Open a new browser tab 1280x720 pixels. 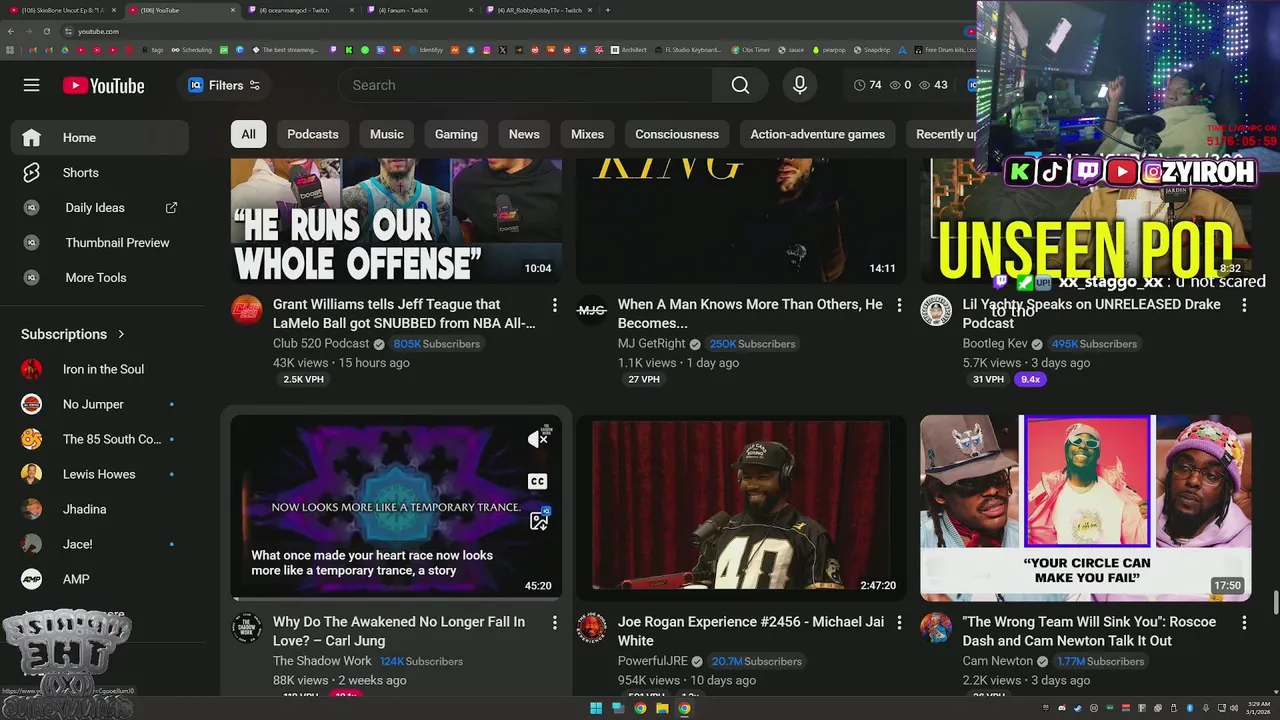coord(608,10)
